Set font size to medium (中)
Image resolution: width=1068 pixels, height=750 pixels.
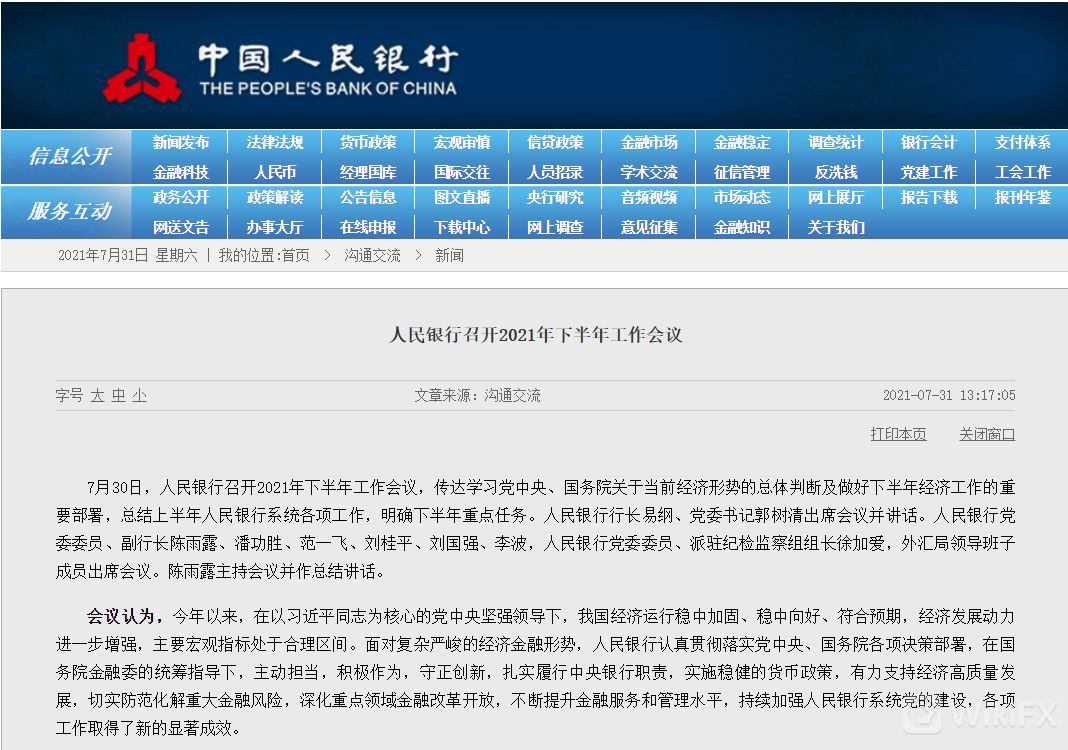pyautogui.click(x=118, y=396)
